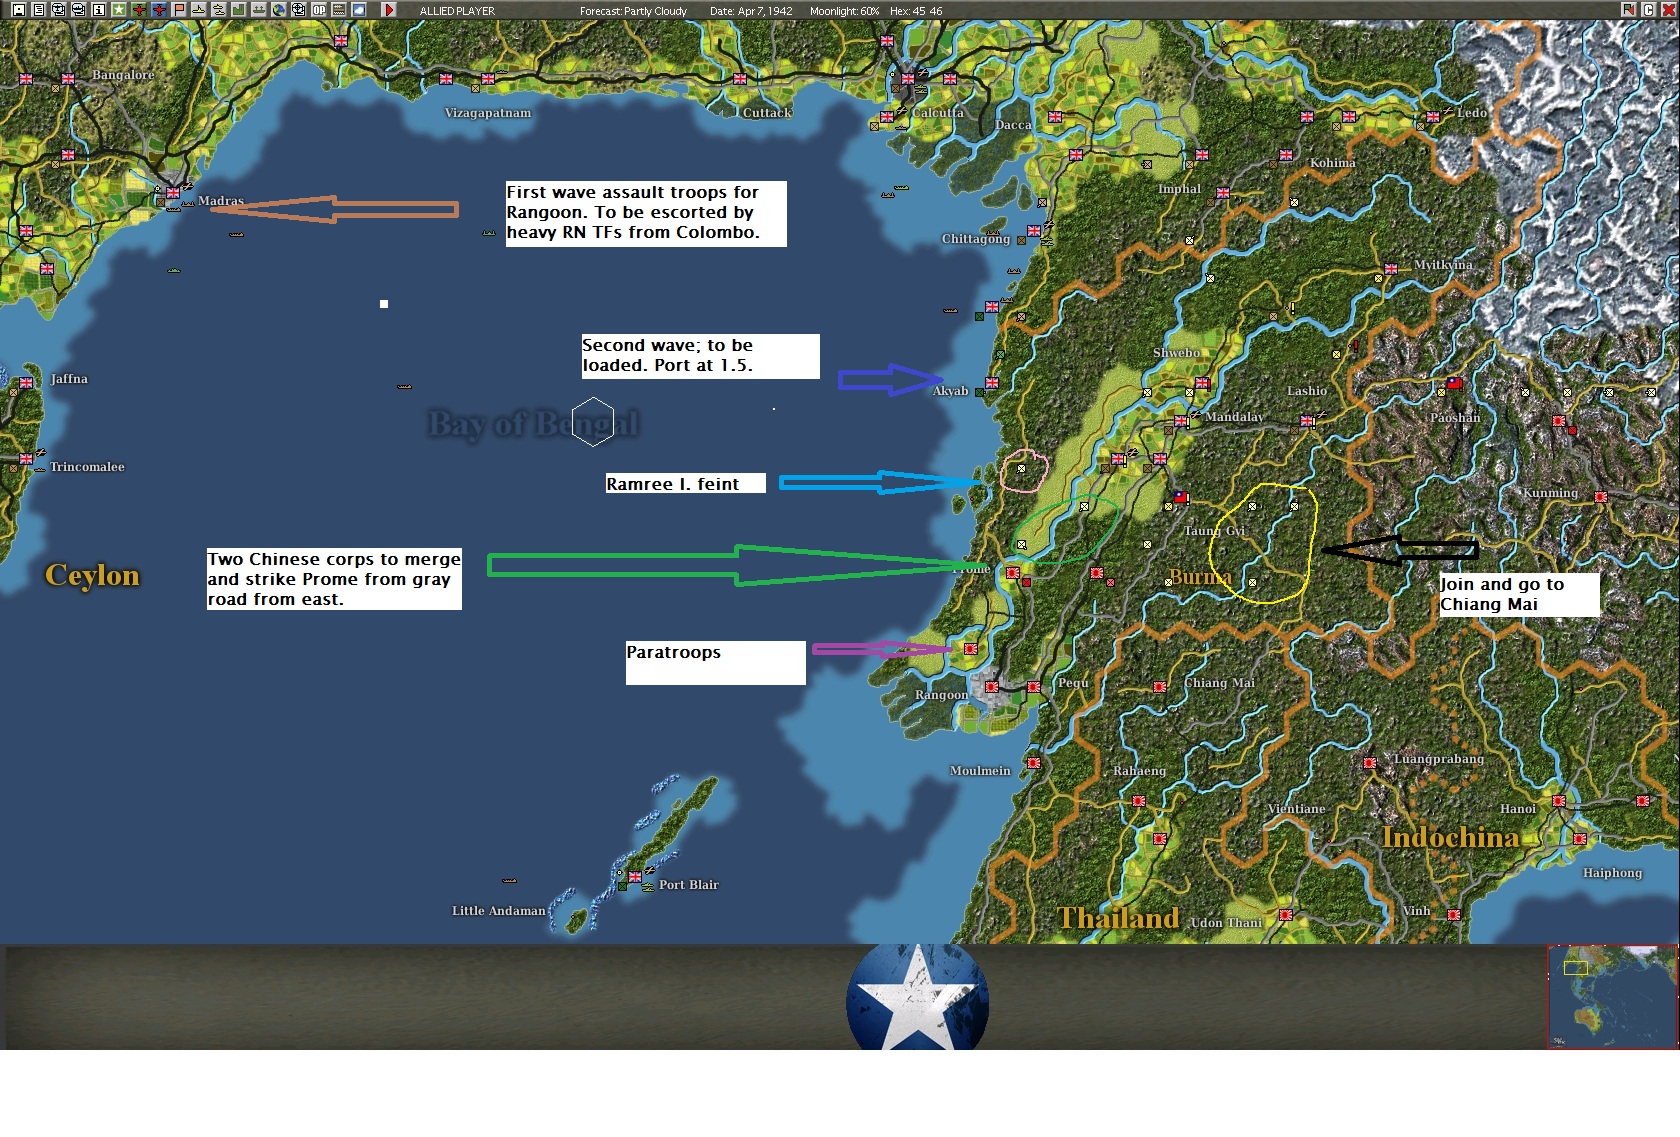Click the 'ALLIED PLAYER' status text
This screenshot has height=1137, width=1680.
tap(457, 11)
